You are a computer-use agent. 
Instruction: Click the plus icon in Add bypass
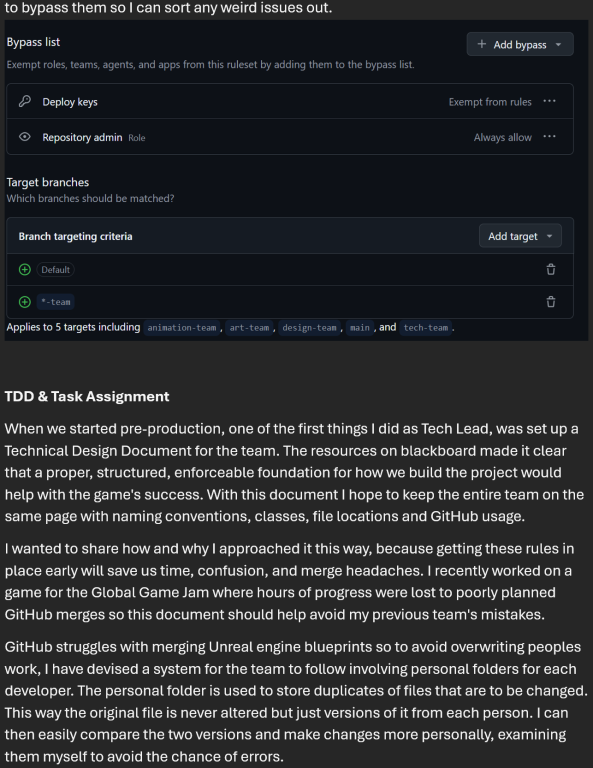pyautogui.click(x=481, y=44)
